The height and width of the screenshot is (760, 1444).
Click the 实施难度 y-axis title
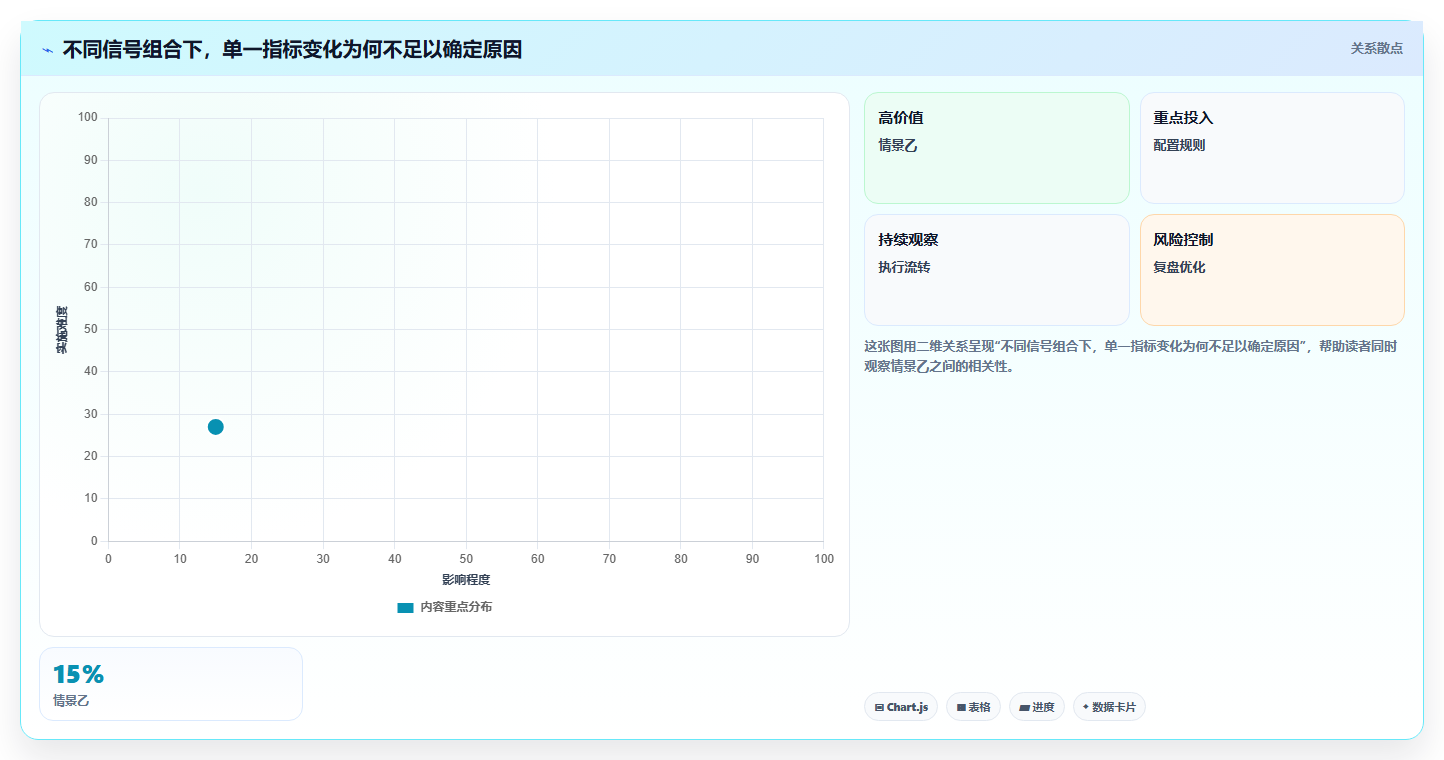[x=62, y=330]
